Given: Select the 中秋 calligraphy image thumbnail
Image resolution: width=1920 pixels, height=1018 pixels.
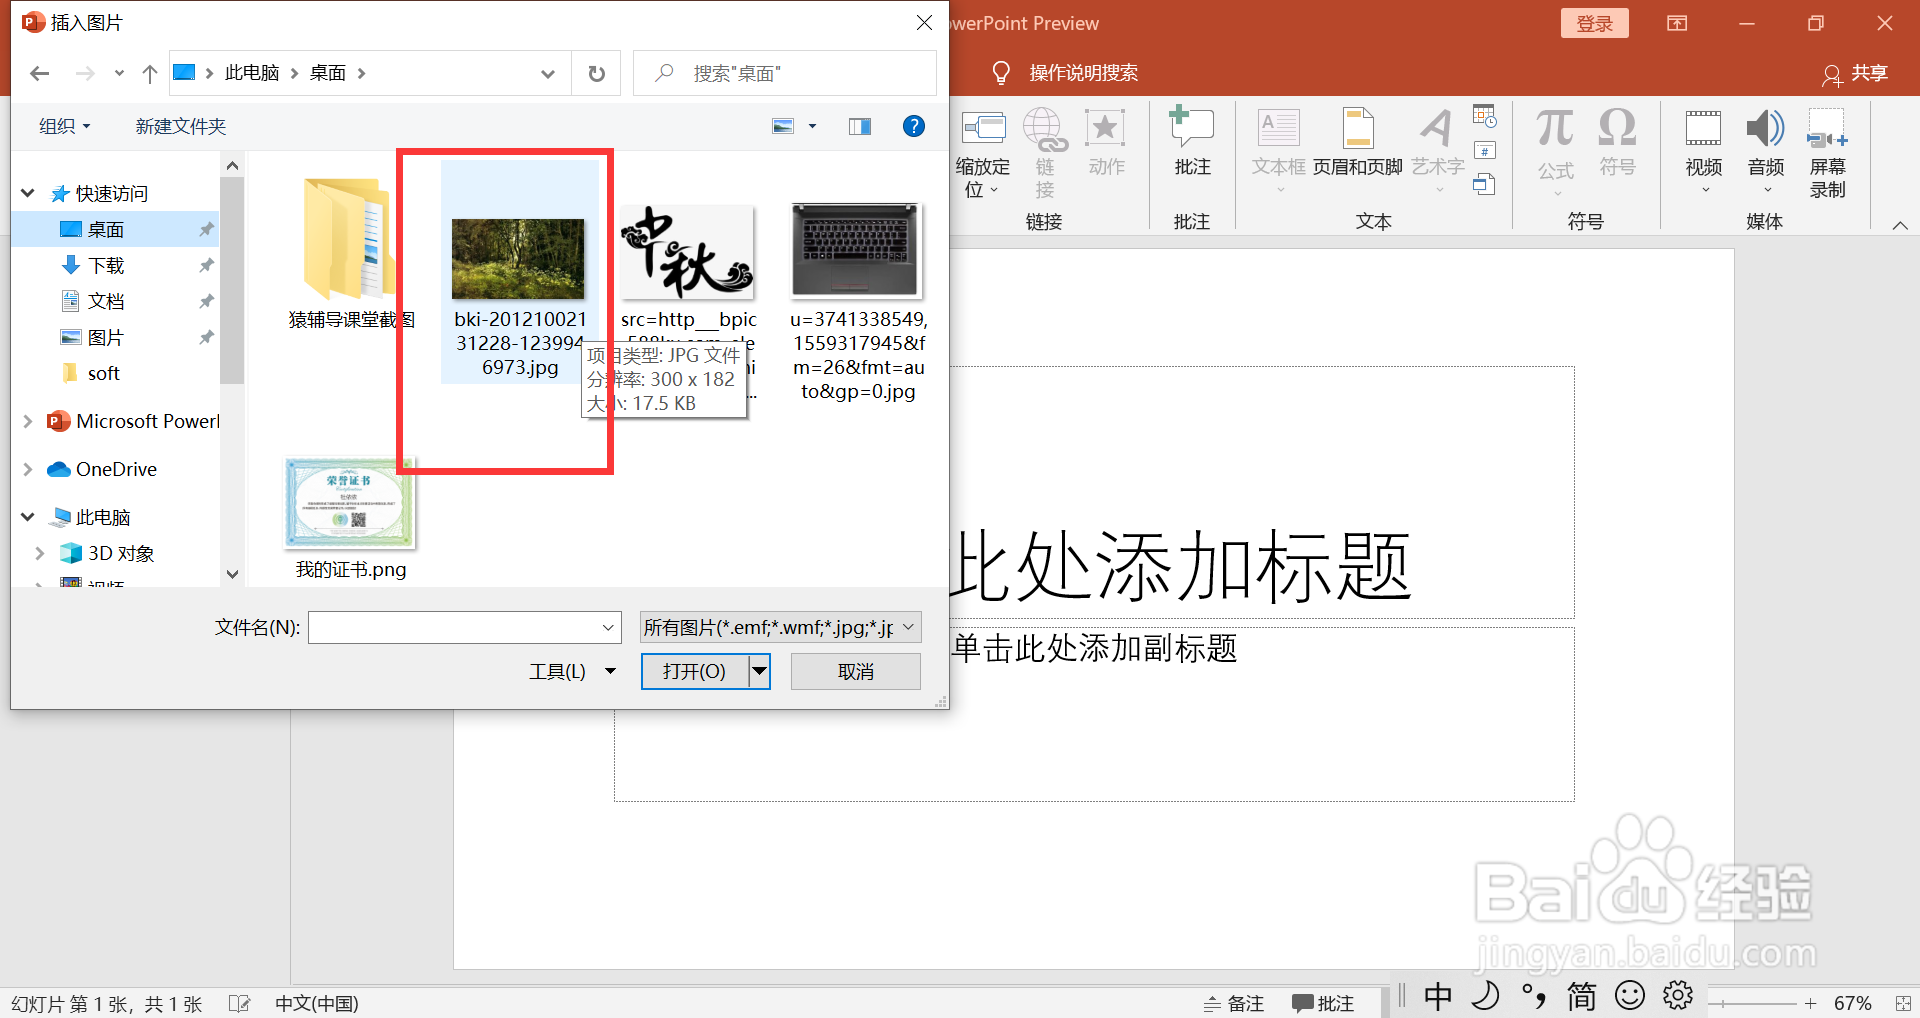Looking at the screenshot, I should point(688,251).
